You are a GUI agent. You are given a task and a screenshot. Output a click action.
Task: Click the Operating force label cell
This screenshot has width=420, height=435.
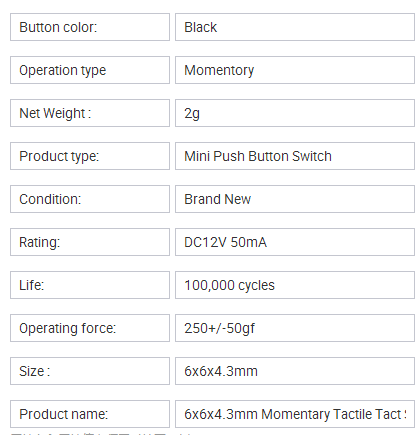tap(90, 328)
